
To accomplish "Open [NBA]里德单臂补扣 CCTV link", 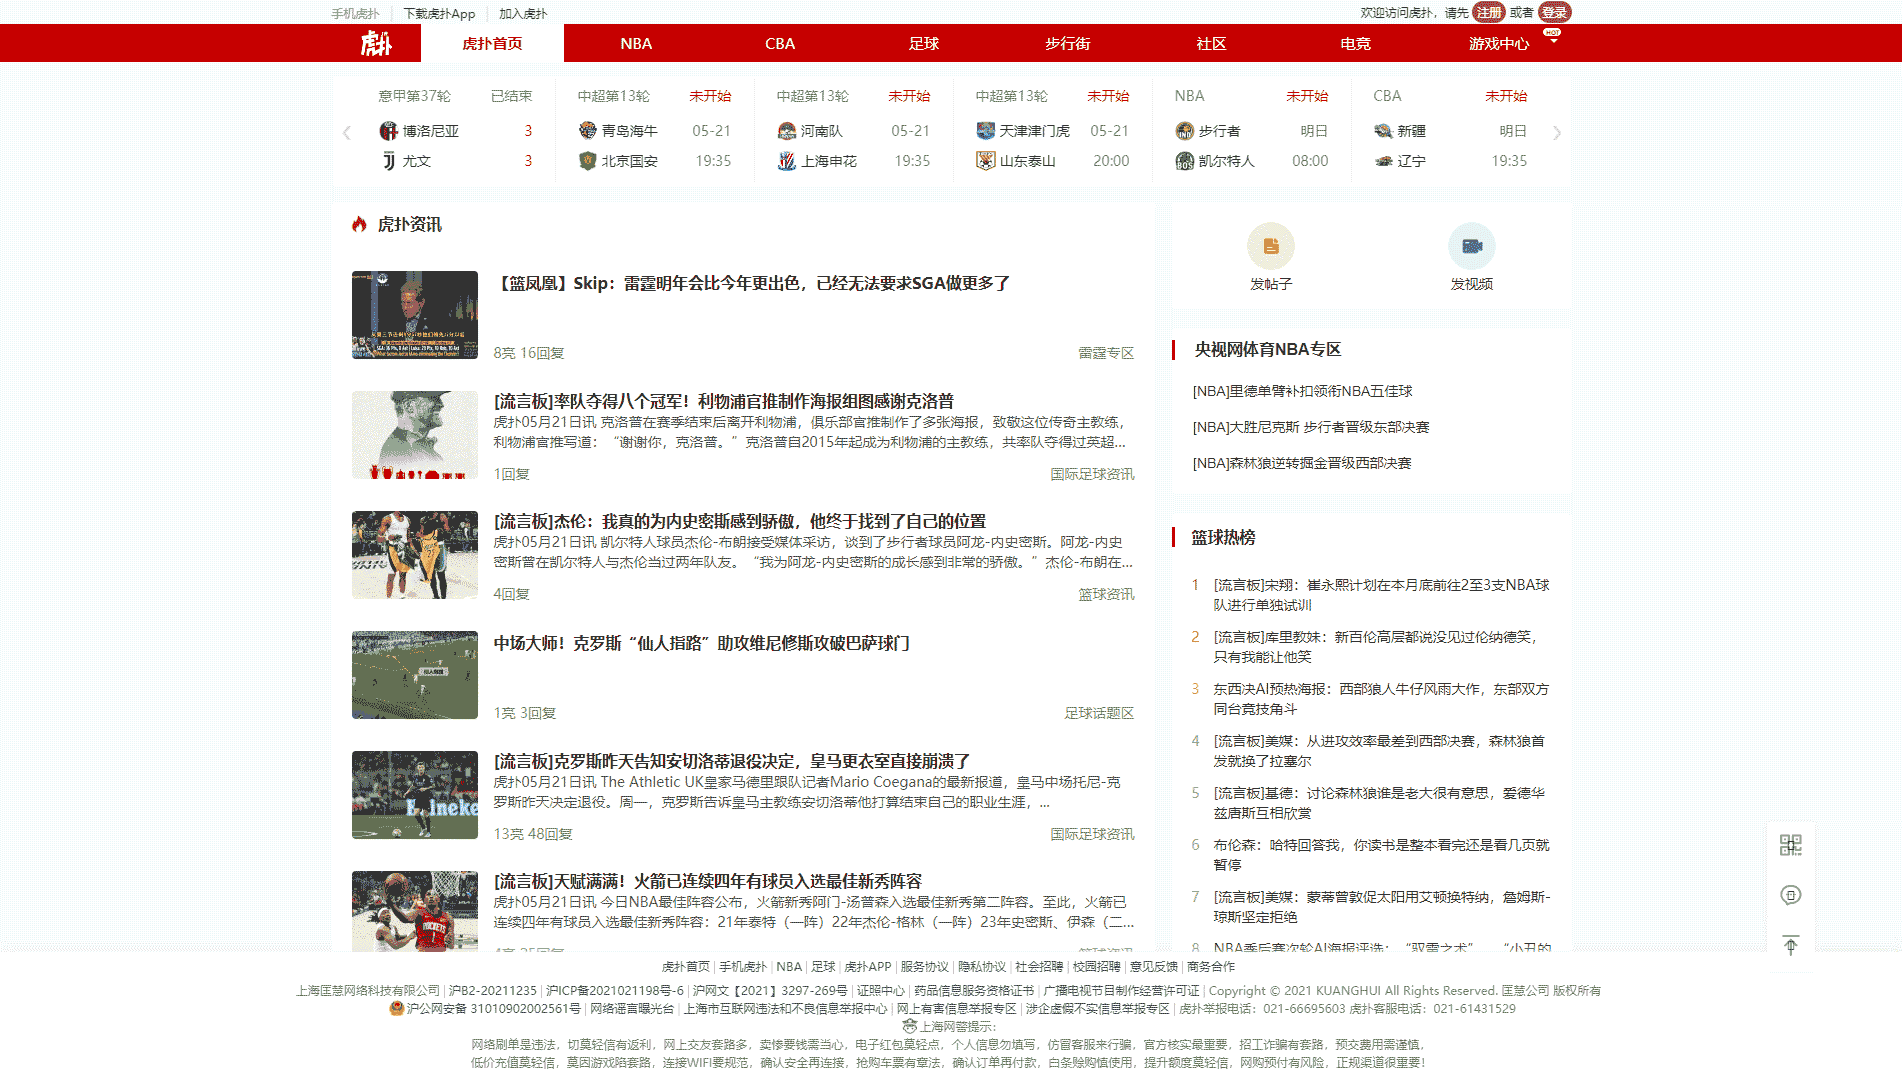I will pos(1302,391).
